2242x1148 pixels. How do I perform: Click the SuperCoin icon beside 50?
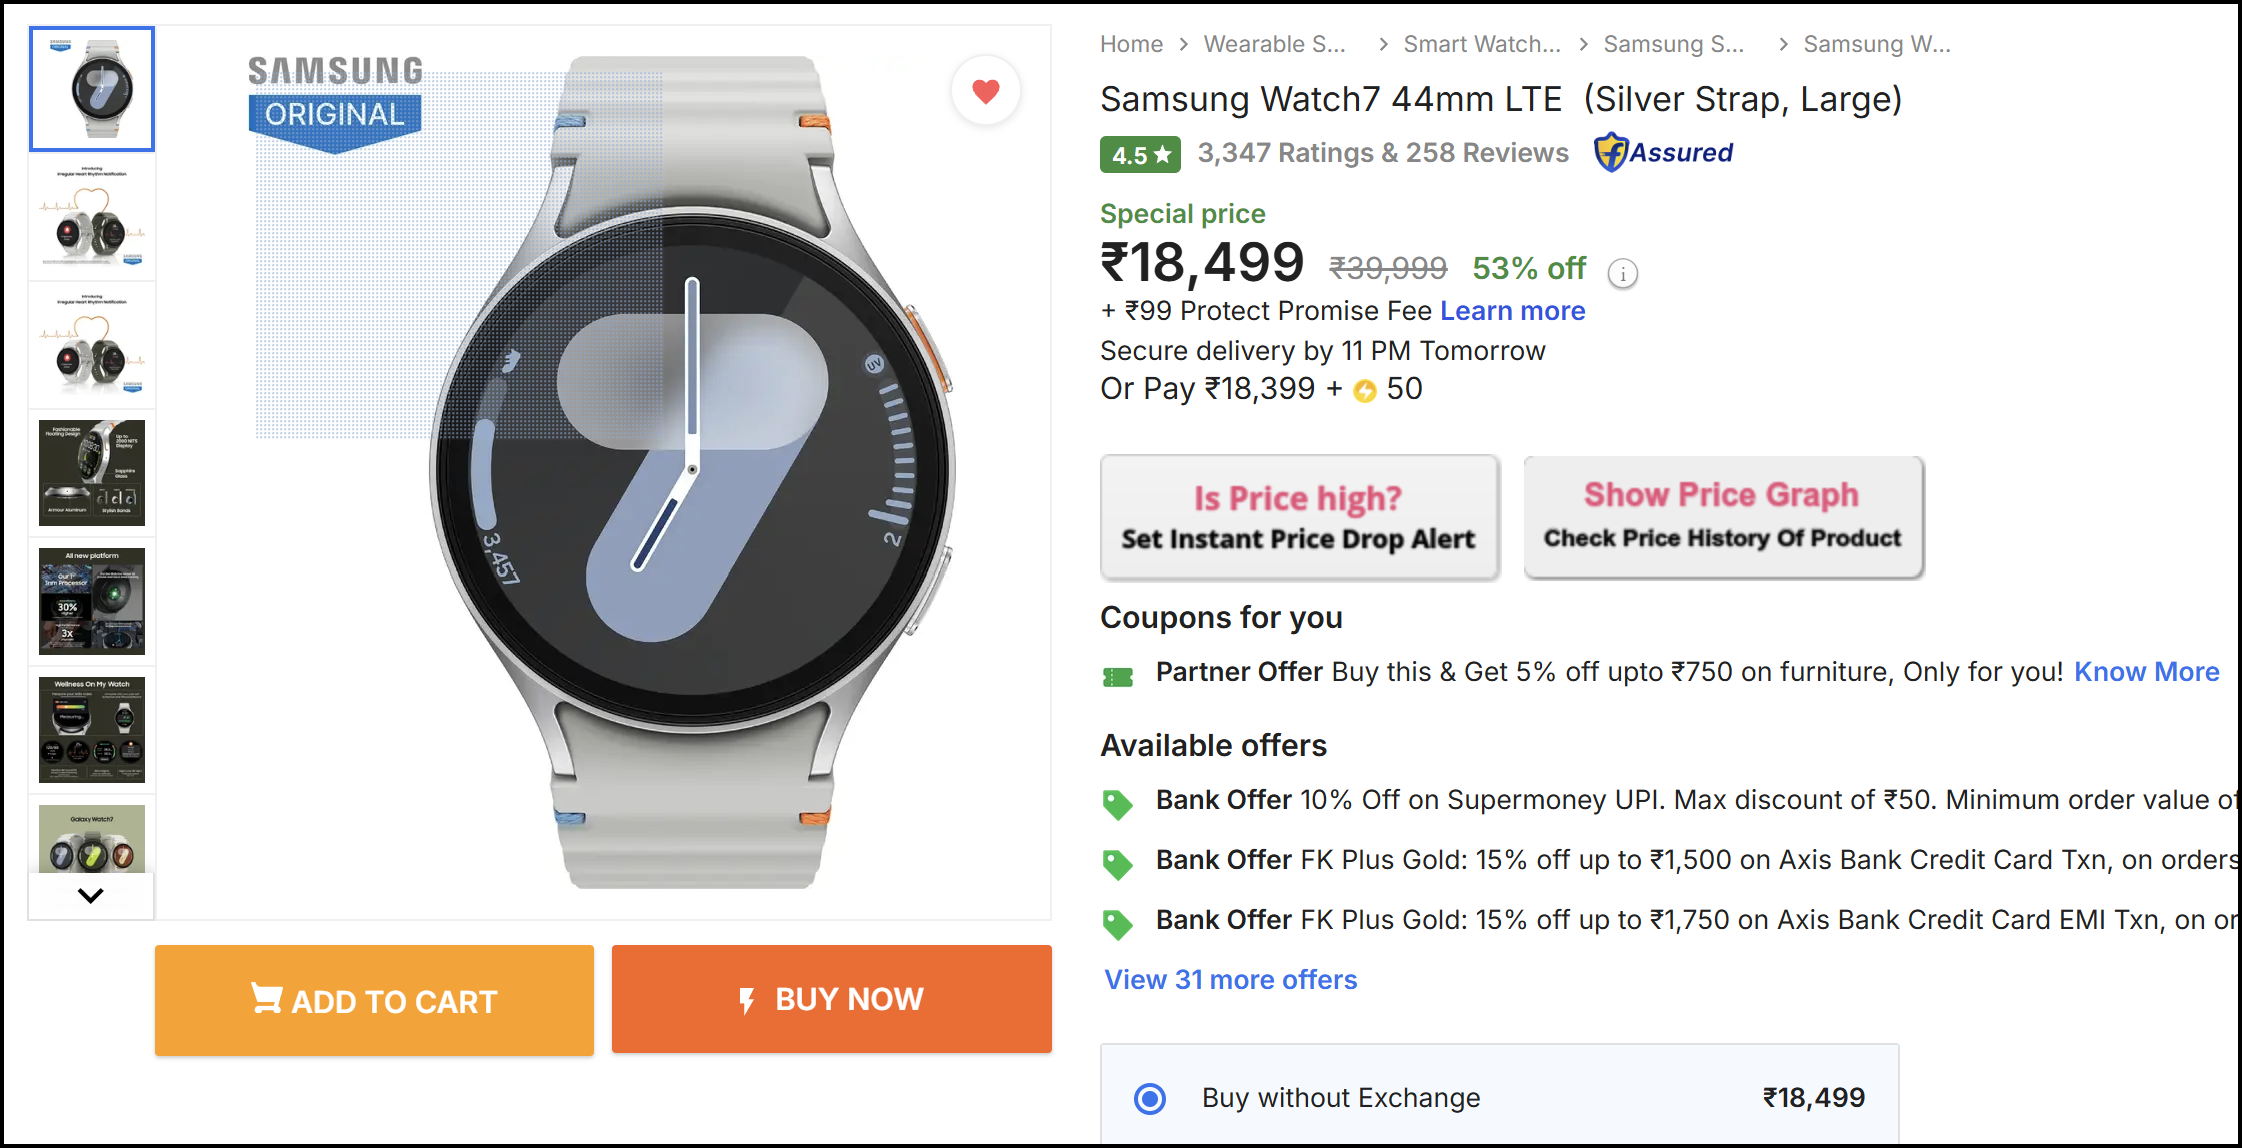click(1365, 391)
